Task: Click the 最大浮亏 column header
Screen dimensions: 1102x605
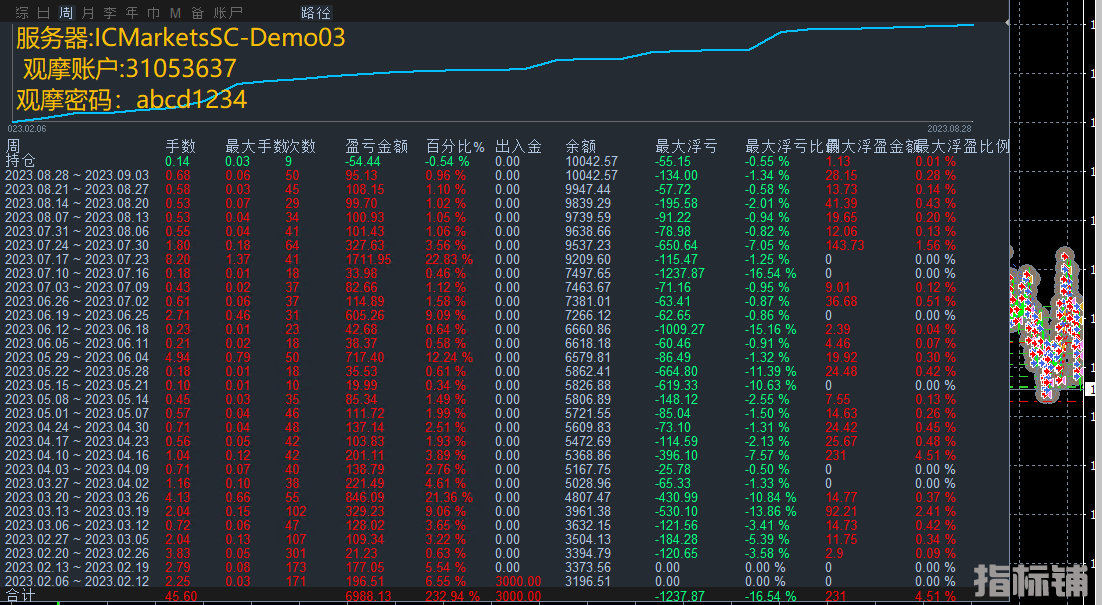Action: [x=686, y=146]
